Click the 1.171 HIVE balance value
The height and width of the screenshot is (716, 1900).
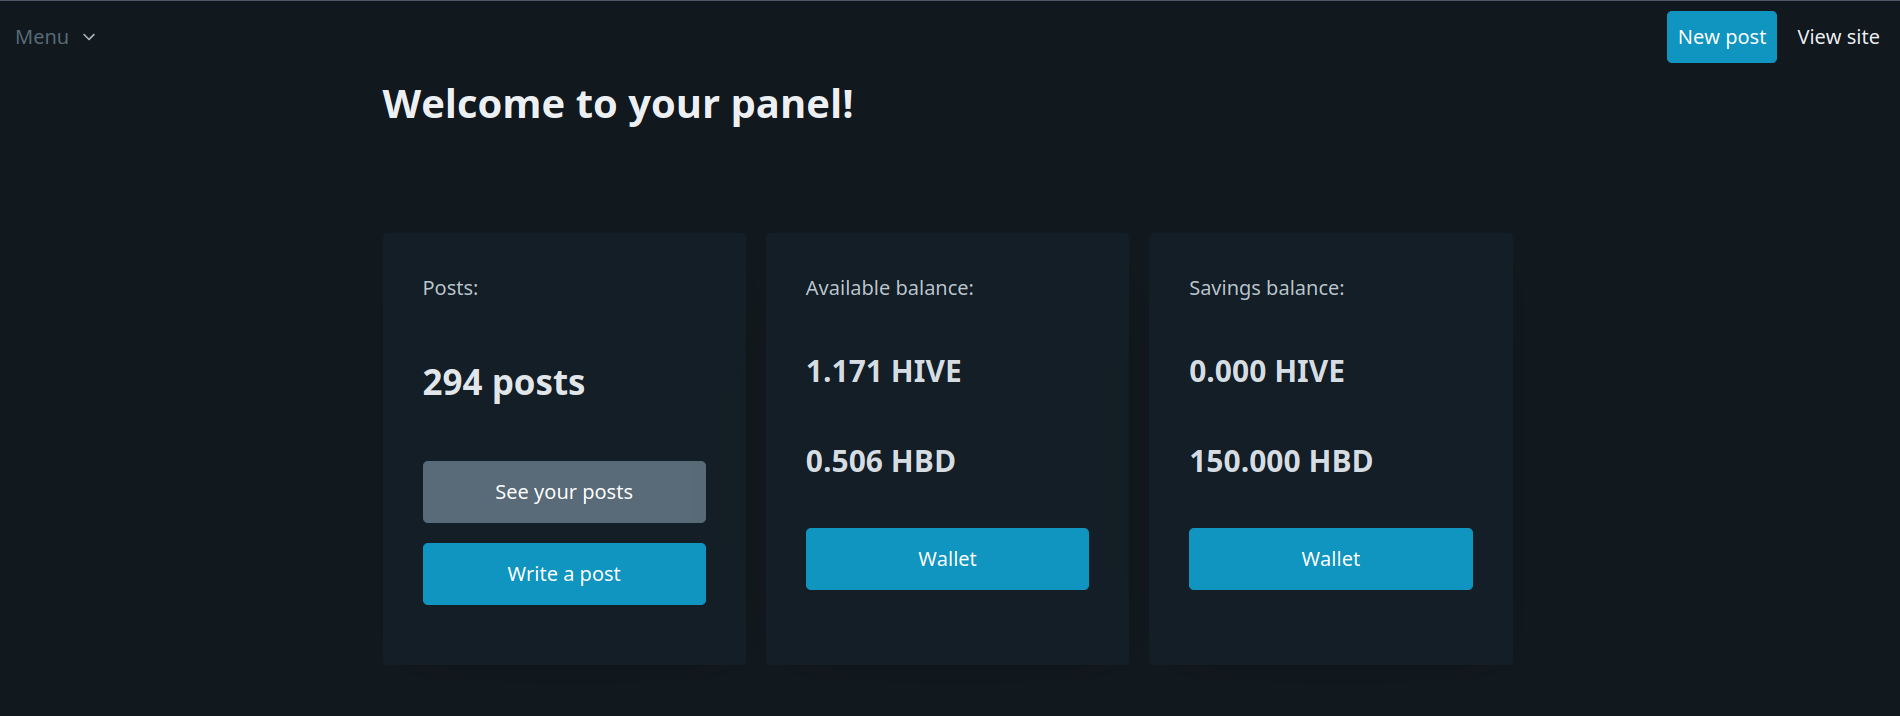[883, 371]
